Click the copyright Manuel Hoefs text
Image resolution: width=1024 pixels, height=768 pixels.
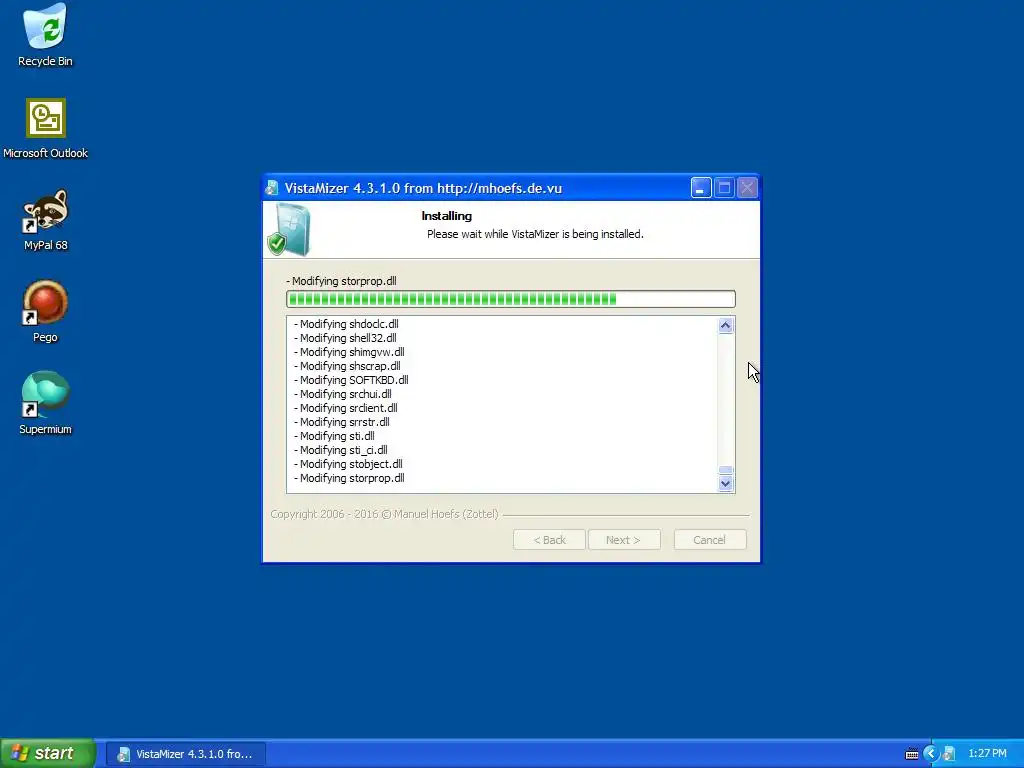click(x=385, y=514)
